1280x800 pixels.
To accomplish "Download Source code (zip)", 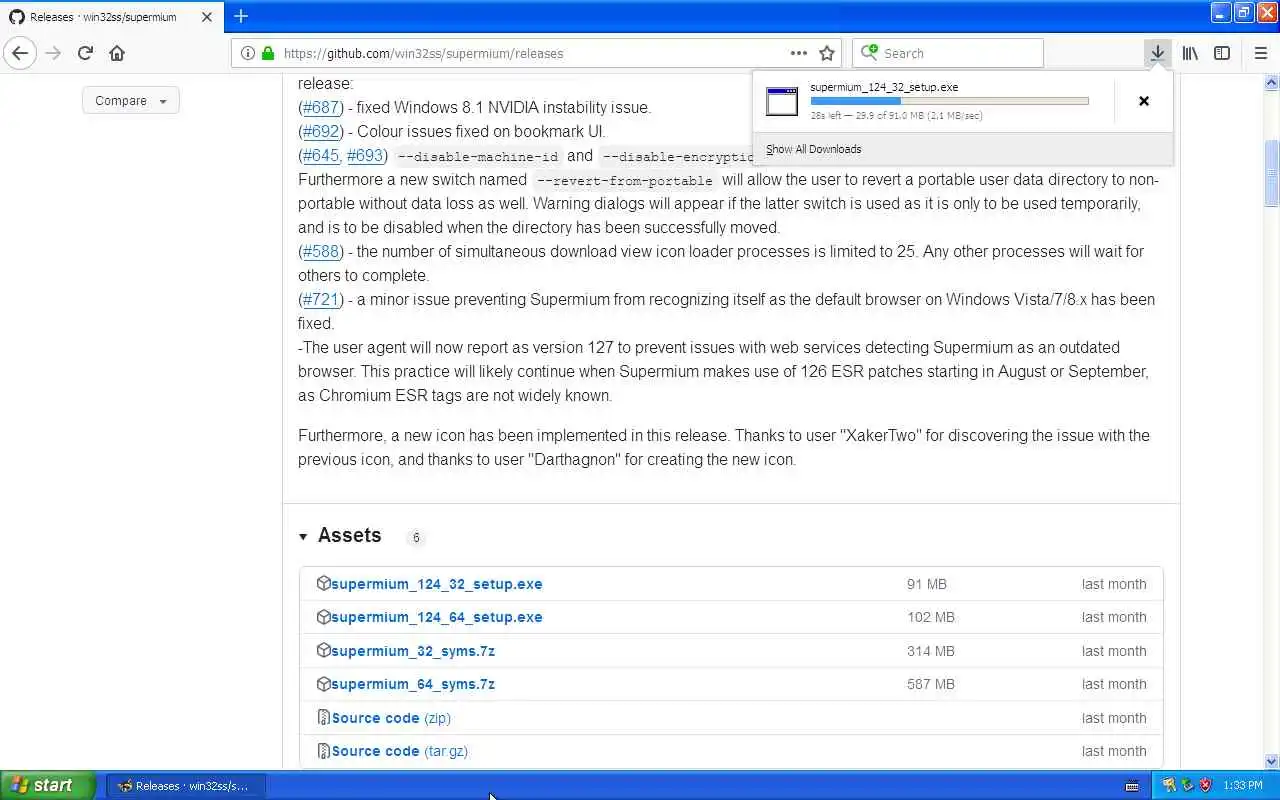I will pyautogui.click(x=391, y=718).
